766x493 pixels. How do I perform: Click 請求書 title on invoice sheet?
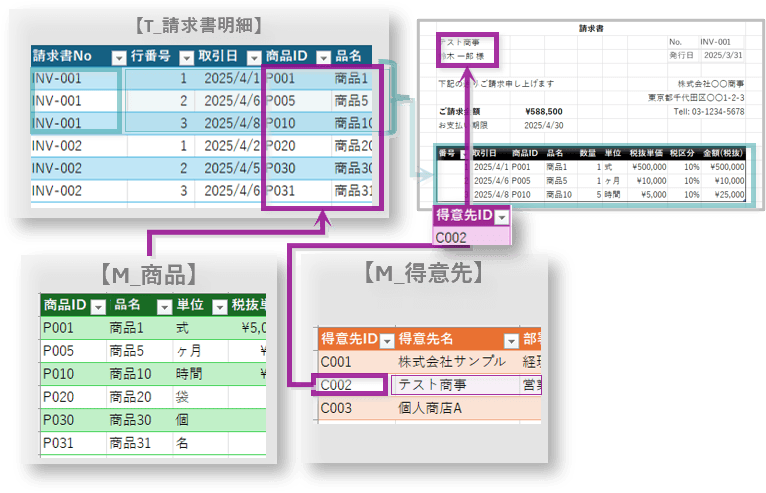(591, 29)
